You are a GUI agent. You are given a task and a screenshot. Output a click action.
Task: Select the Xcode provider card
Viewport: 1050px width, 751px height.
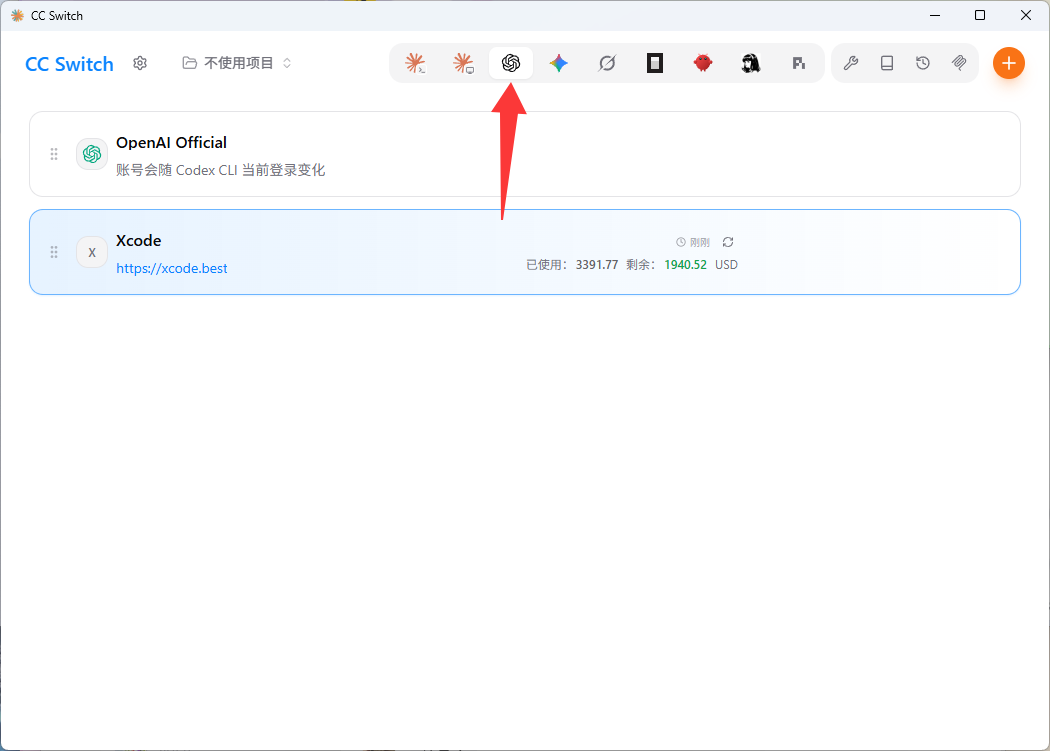click(x=524, y=252)
